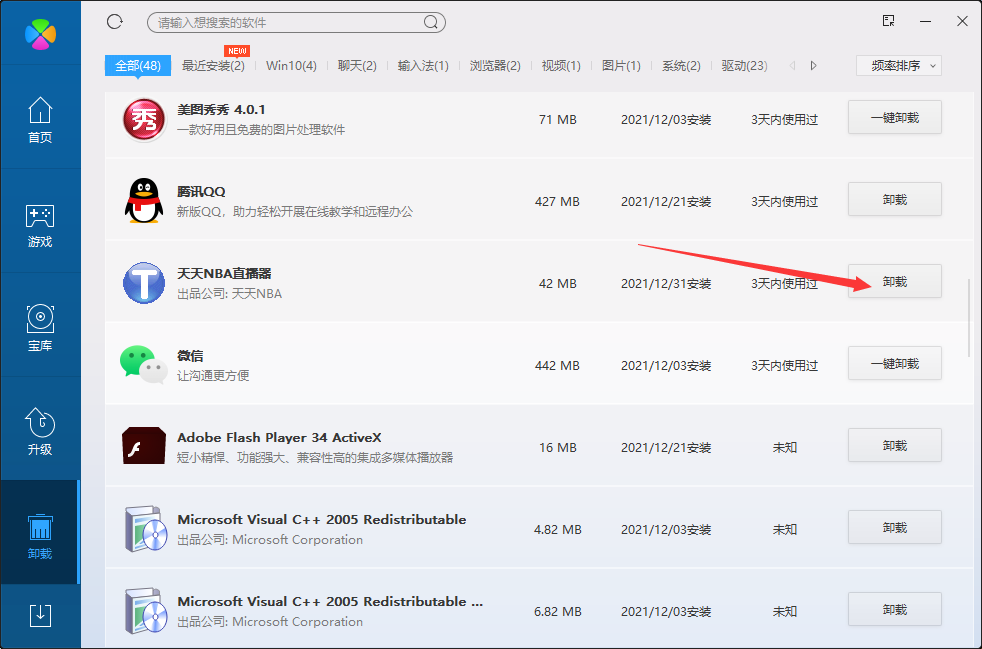Open the 升级 upgrade section

40,432
